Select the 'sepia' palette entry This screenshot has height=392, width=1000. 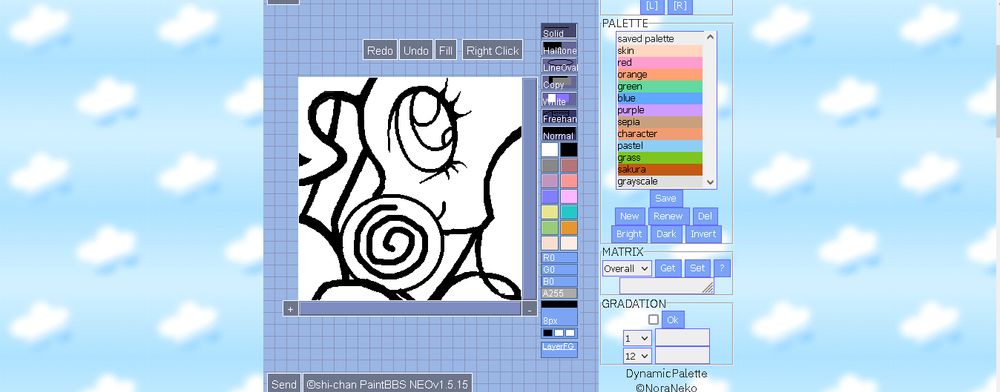(660, 122)
